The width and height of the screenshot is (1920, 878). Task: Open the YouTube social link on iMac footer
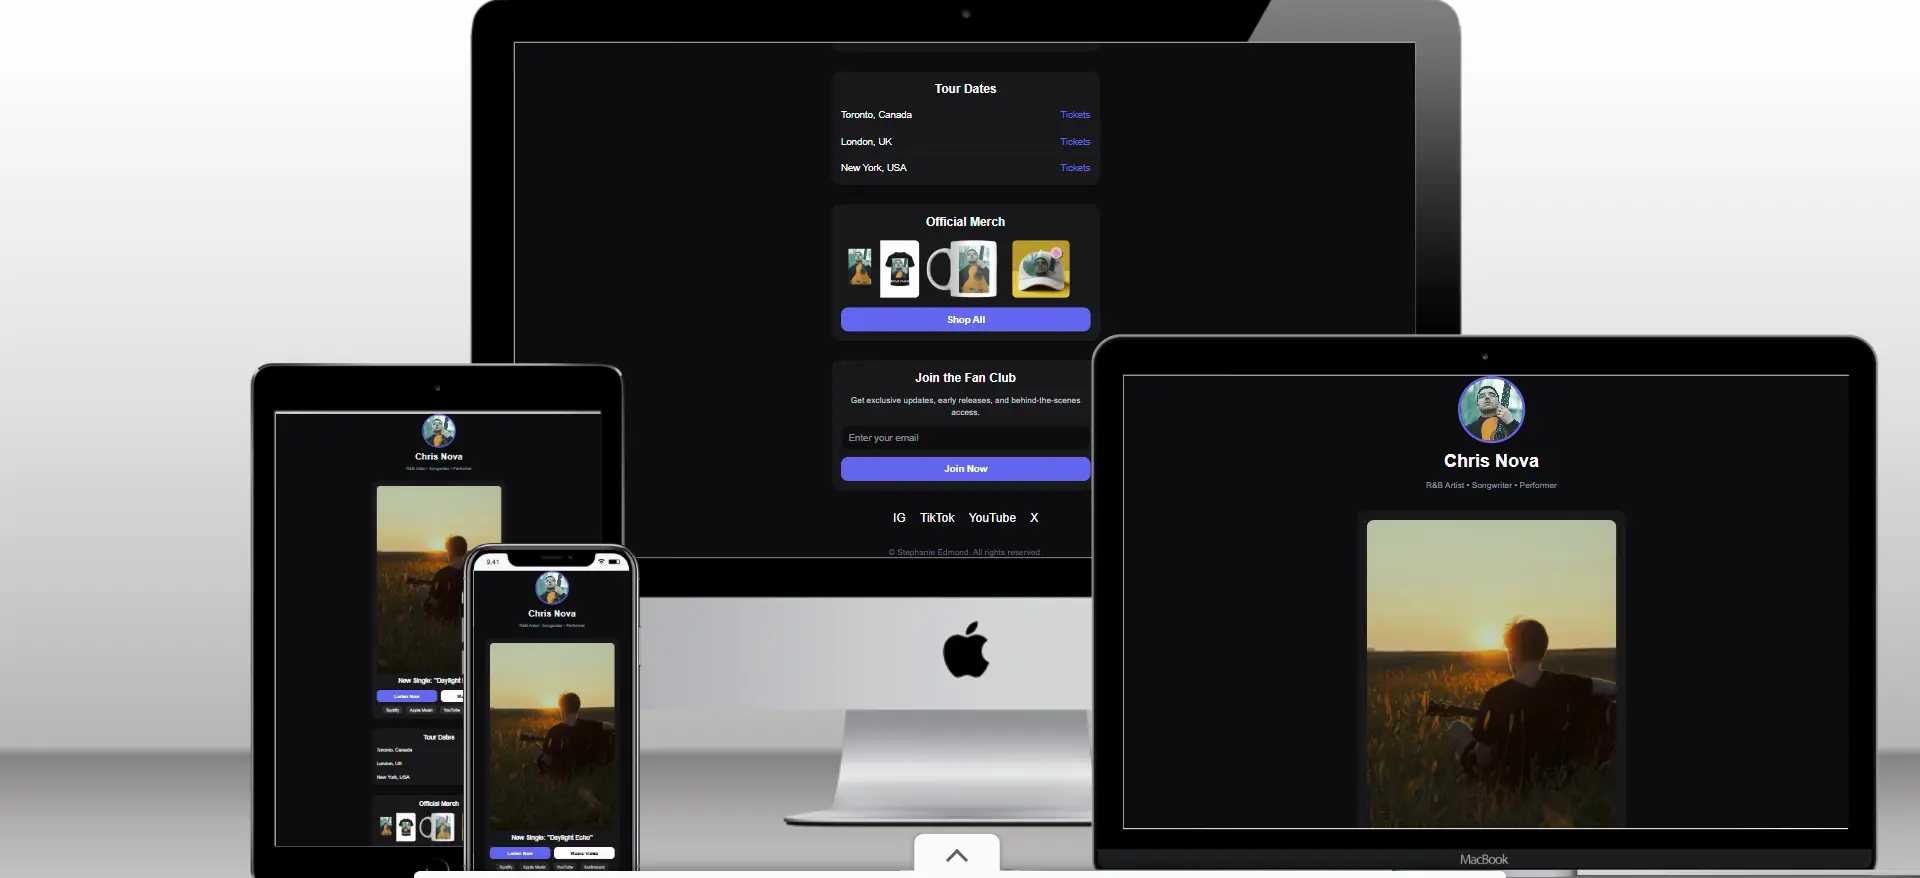tap(992, 518)
